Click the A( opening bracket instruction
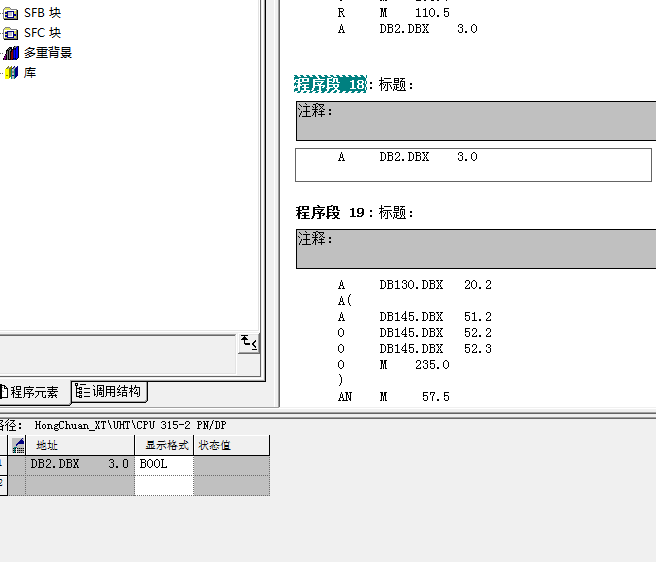The height and width of the screenshot is (562, 656). (x=345, y=300)
